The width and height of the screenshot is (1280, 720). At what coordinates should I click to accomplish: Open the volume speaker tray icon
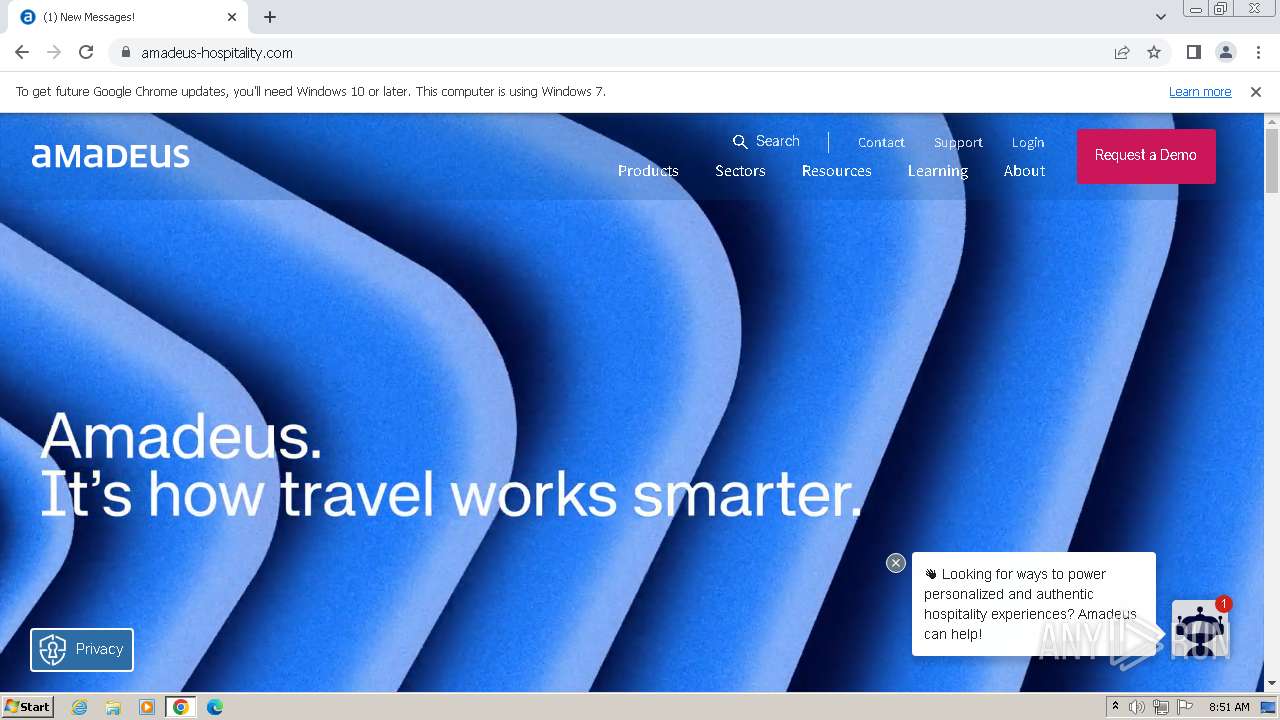click(1137, 707)
